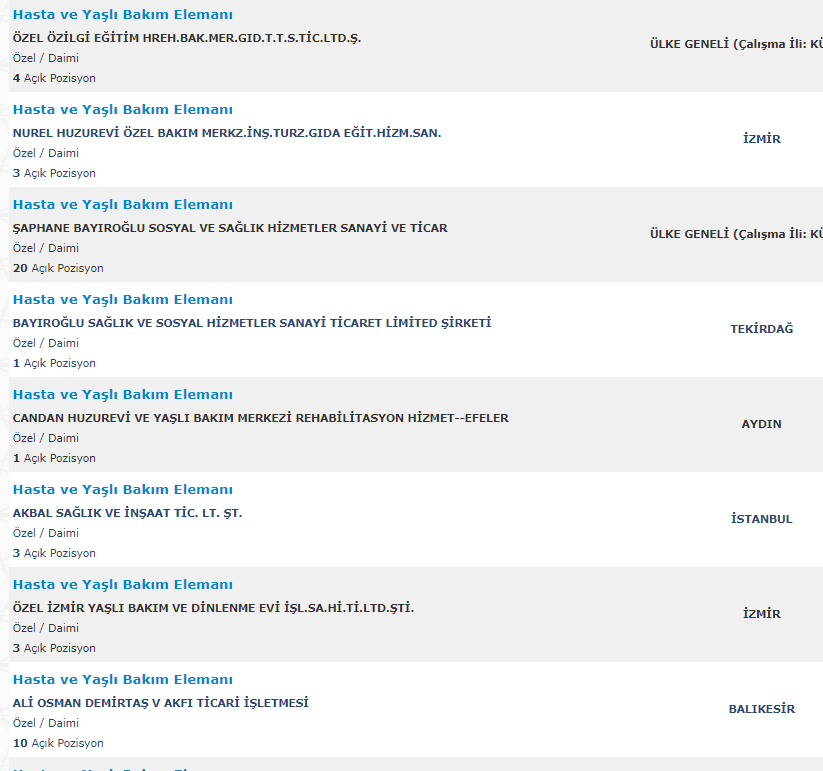The width and height of the screenshot is (823, 771).
Task: Click the AYDIN location label
Action: [761, 424]
